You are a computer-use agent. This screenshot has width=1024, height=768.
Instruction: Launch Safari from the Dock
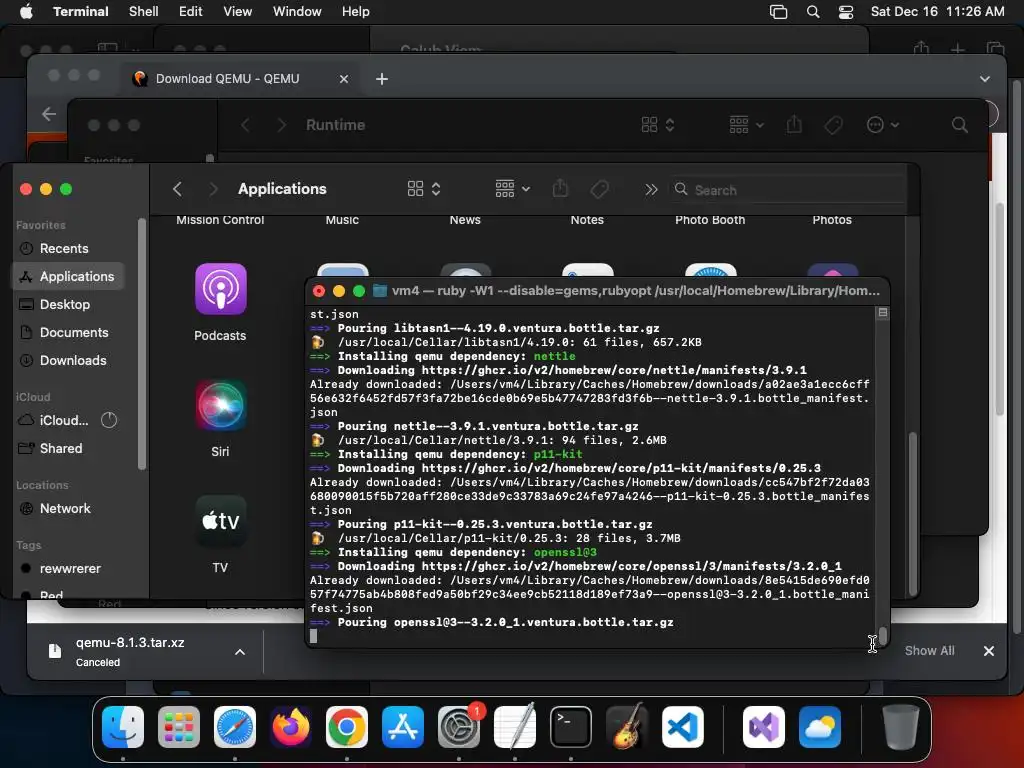[235, 727]
